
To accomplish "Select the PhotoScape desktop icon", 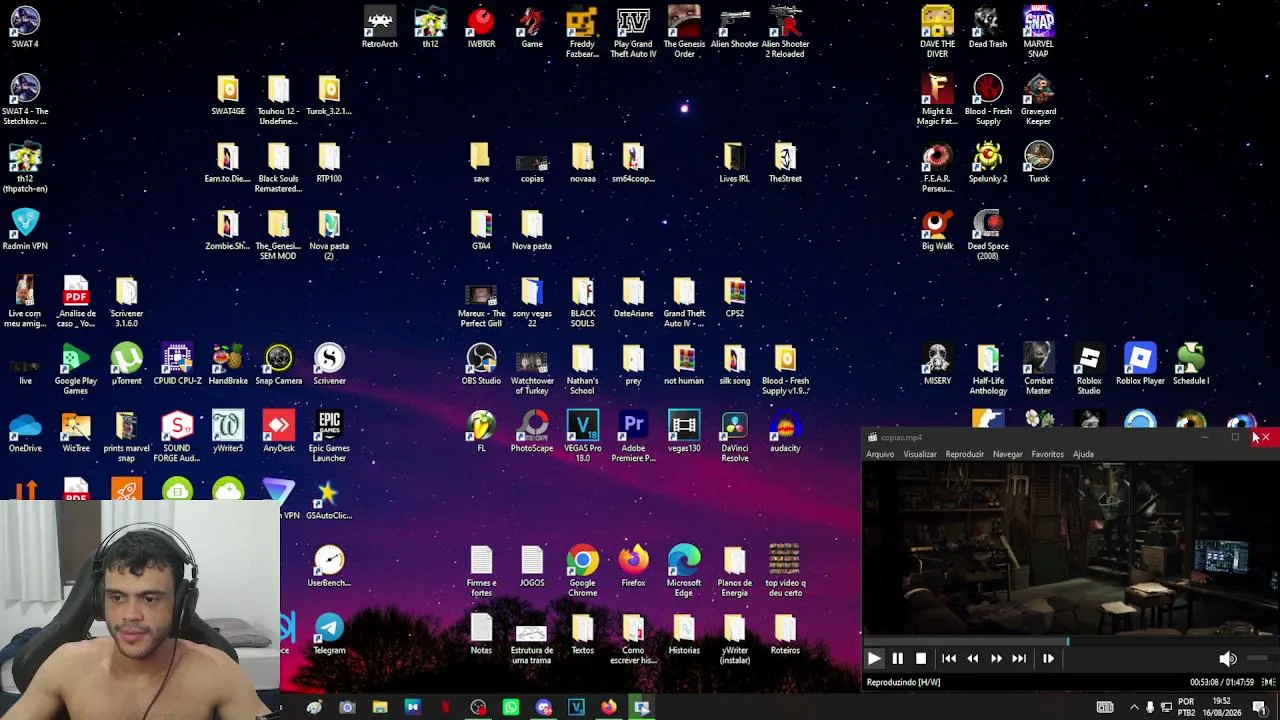I will (532, 432).
